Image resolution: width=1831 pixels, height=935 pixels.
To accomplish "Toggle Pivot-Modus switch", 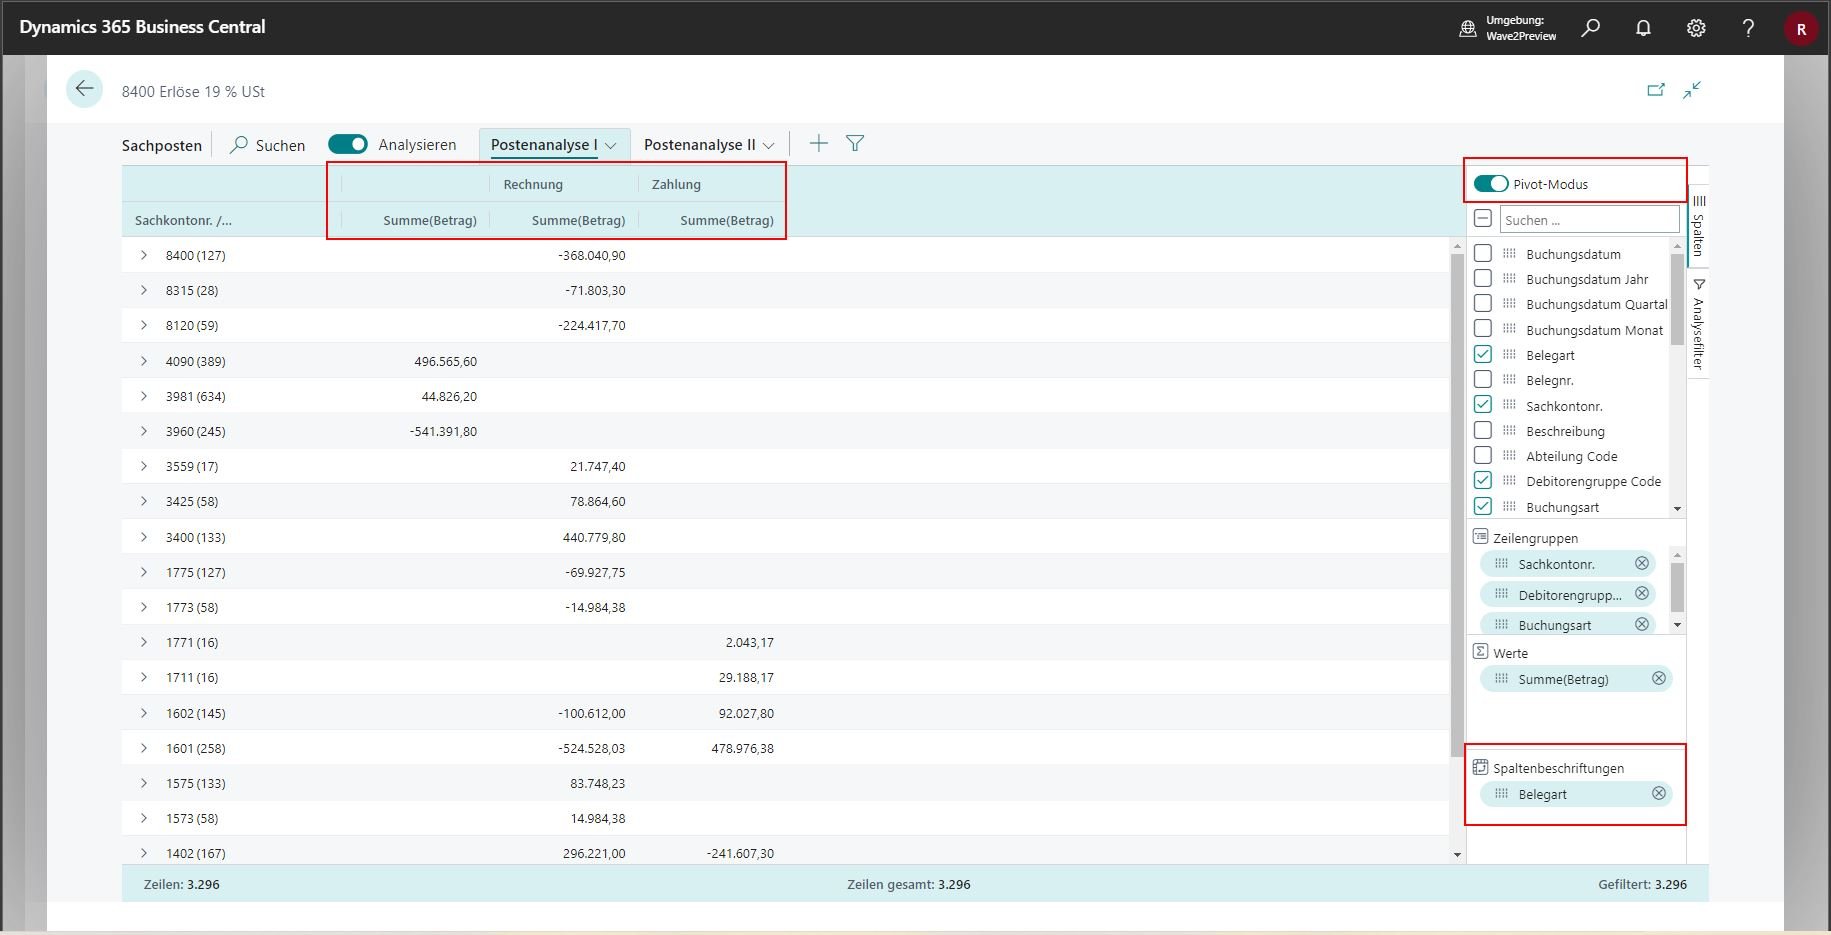I will point(1490,183).
